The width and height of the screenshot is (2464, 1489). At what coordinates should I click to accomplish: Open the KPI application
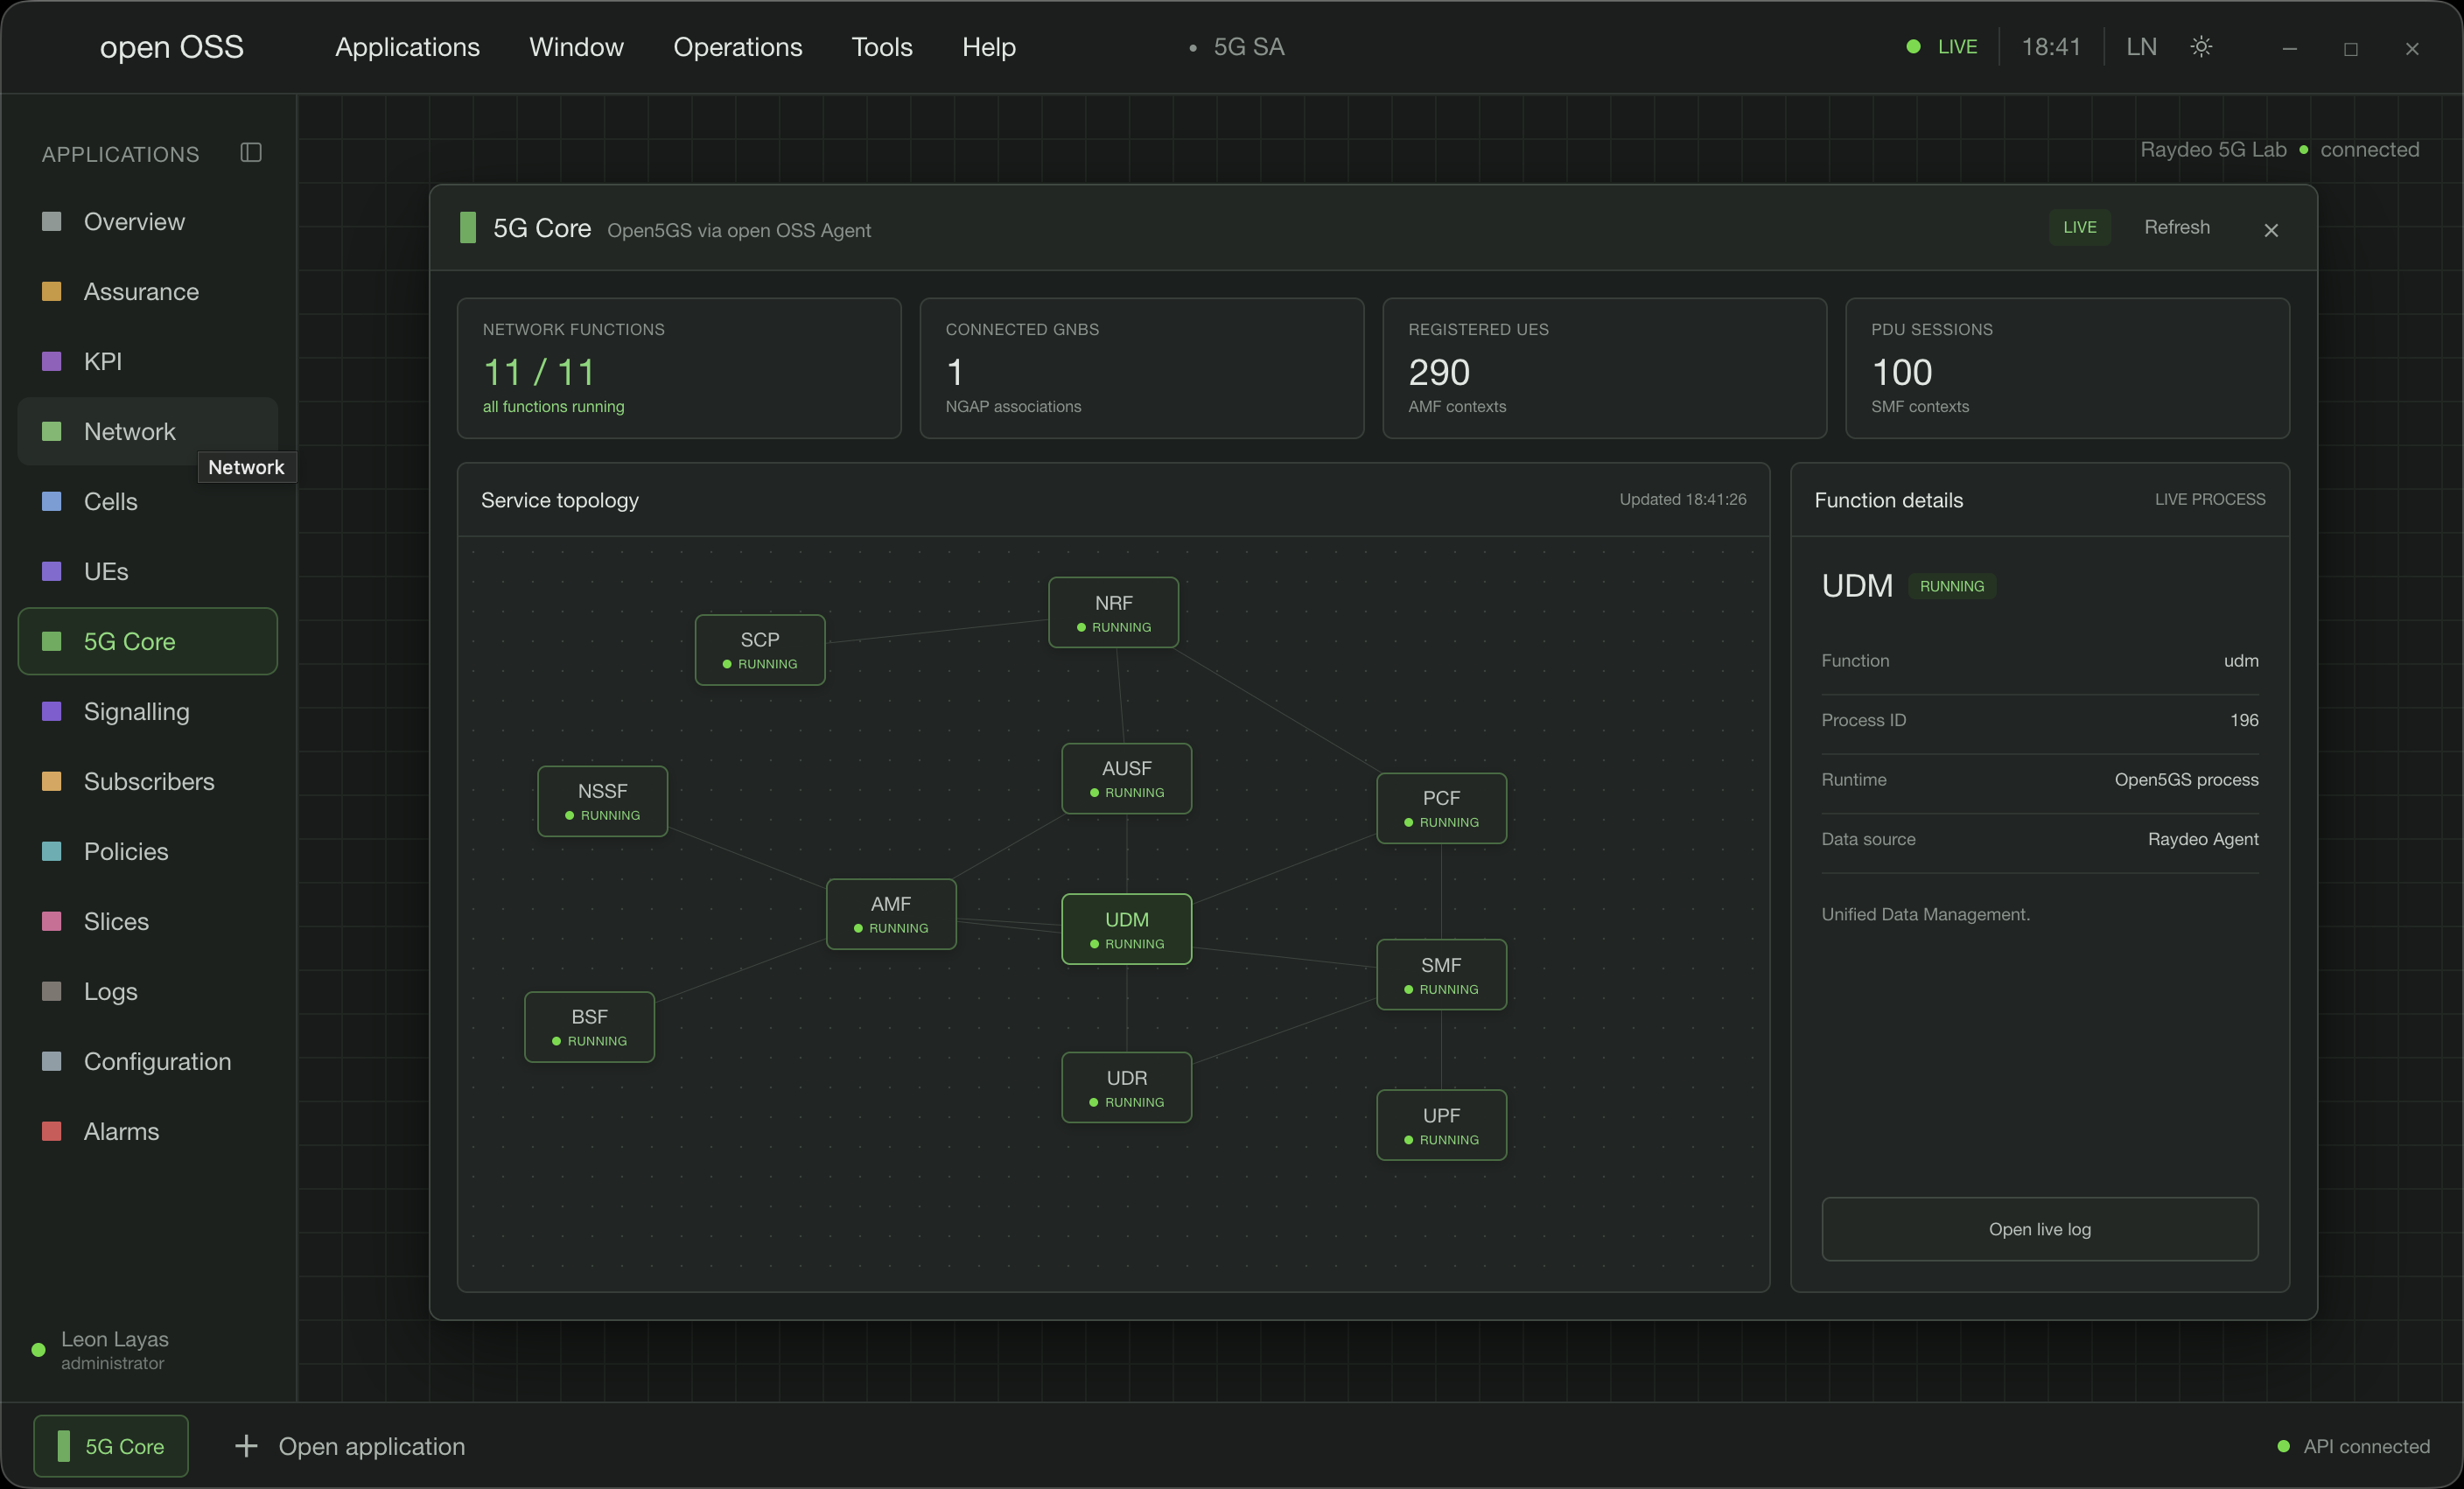148,361
